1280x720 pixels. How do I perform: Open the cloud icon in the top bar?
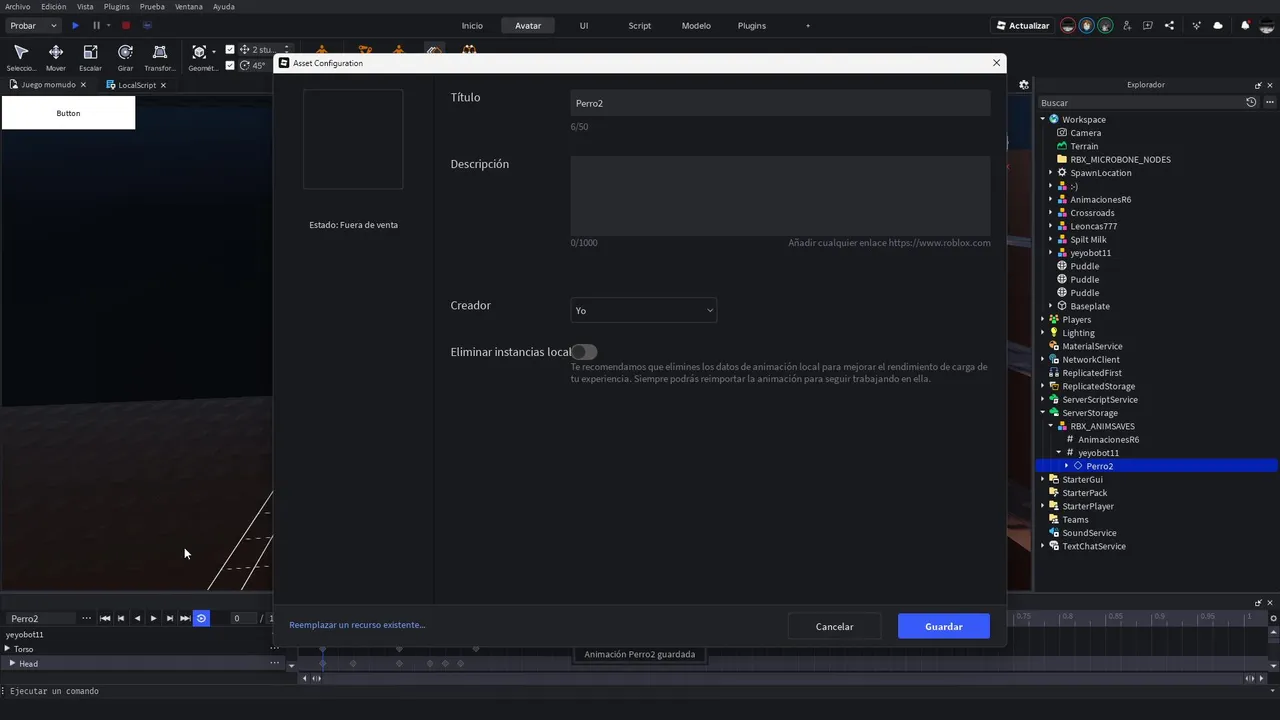point(1218,25)
